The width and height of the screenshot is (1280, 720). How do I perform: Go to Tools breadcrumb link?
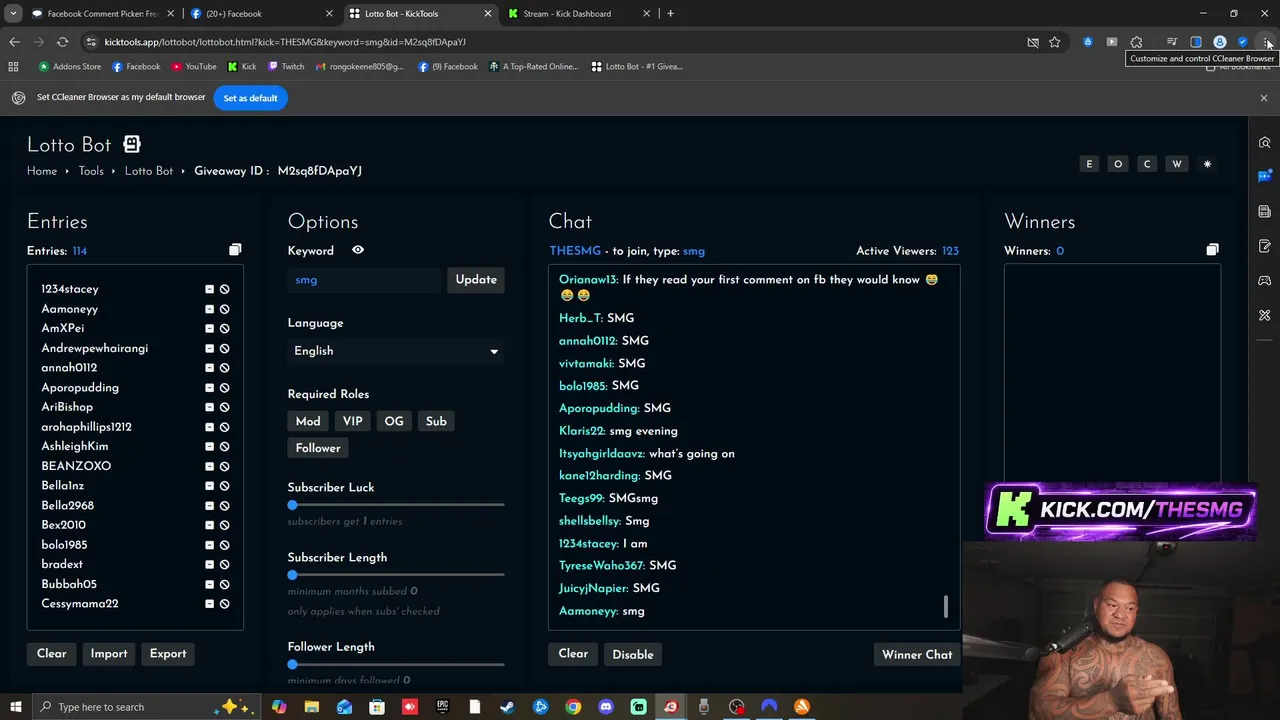point(91,171)
